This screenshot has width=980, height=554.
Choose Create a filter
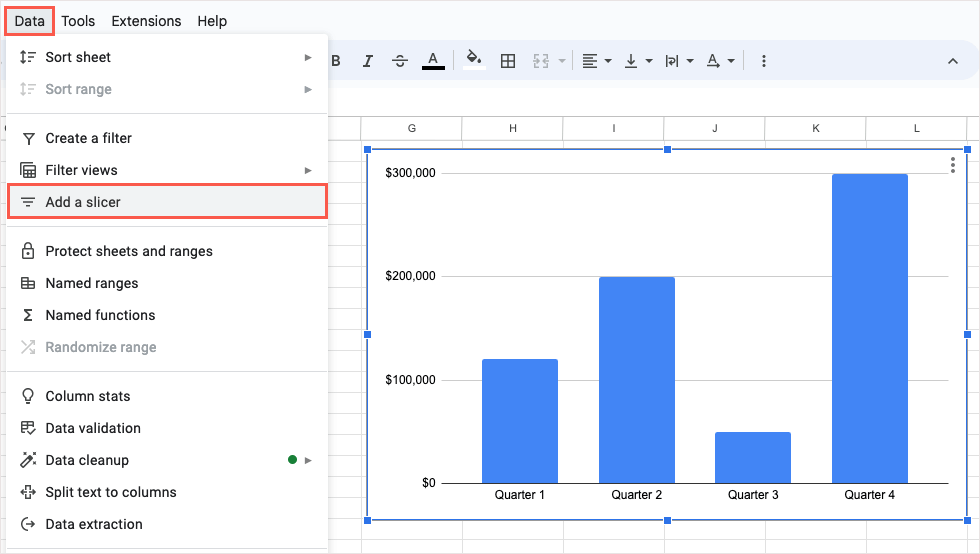[x=88, y=138]
